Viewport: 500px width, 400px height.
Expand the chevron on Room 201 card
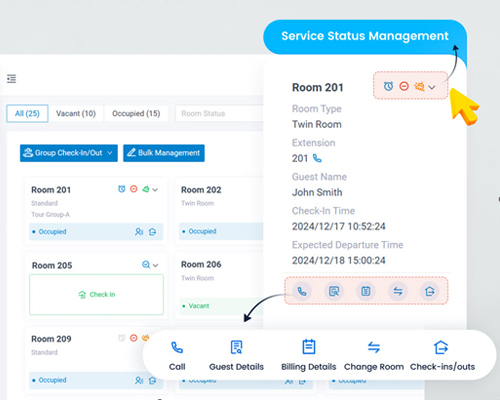tap(155, 190)
